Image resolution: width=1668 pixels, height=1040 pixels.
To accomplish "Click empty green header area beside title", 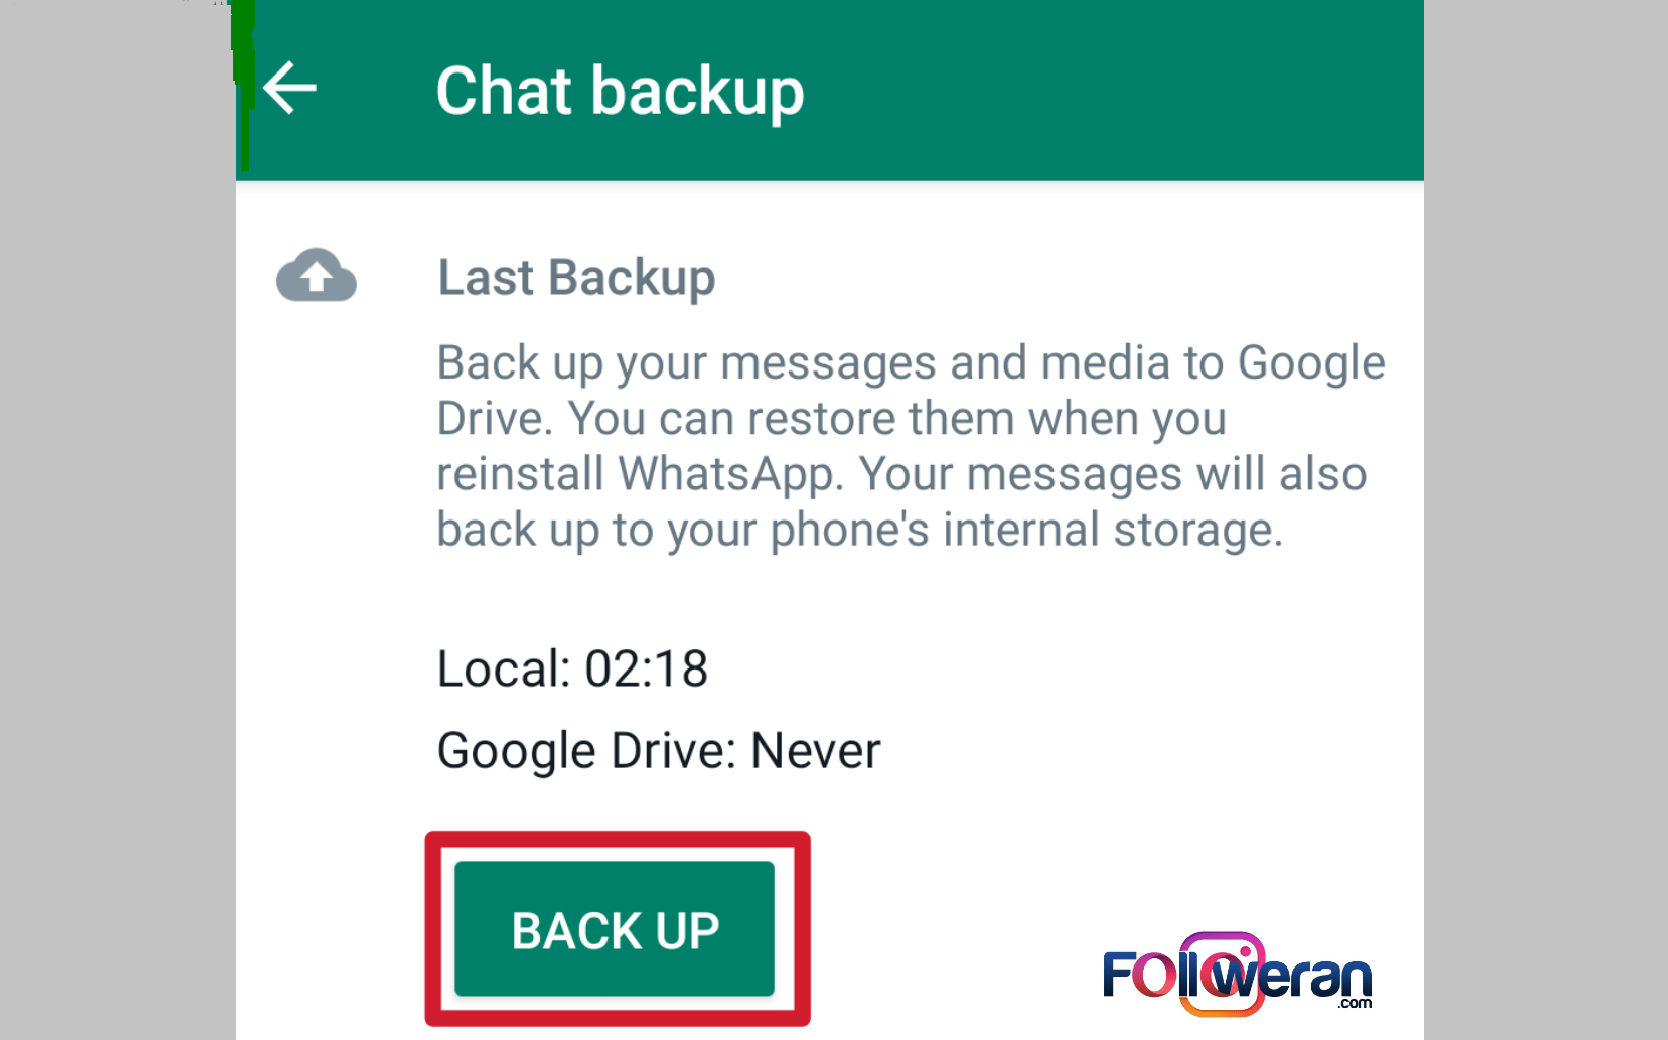I will (x=1110, y=90).
